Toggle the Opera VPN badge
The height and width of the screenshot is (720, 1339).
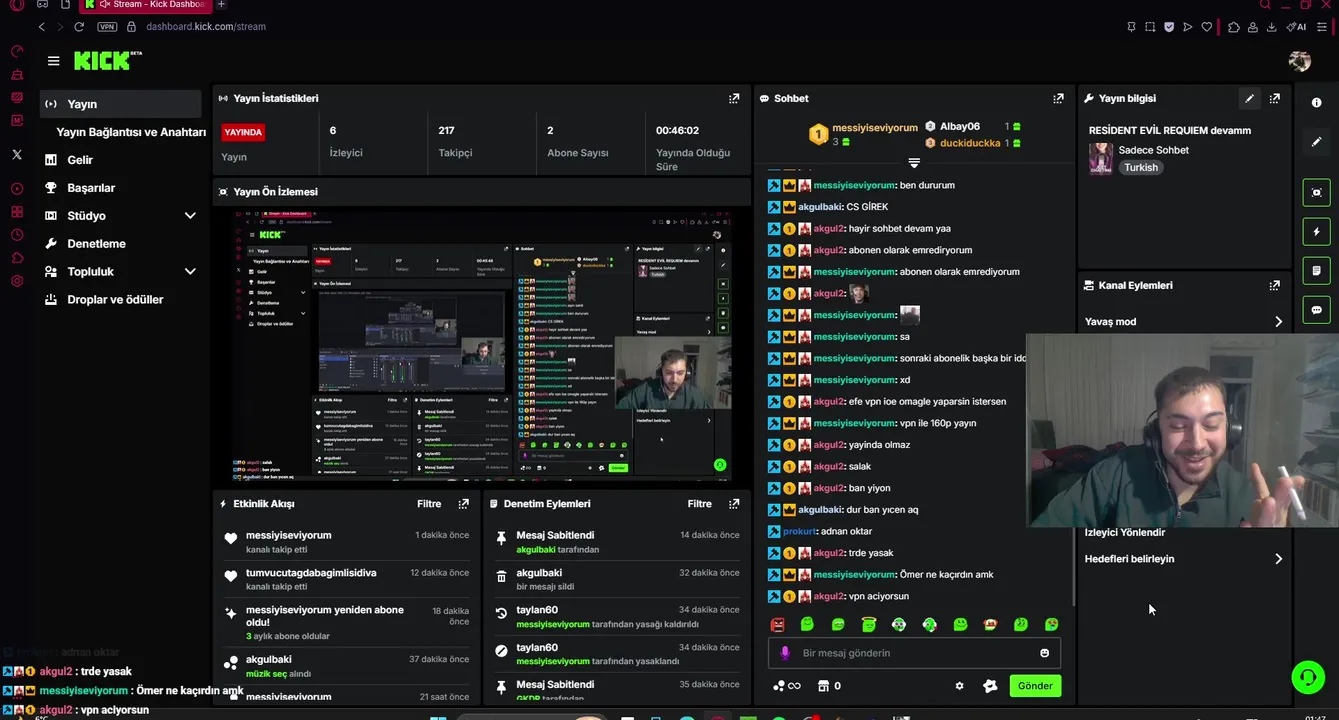(107, 27)
